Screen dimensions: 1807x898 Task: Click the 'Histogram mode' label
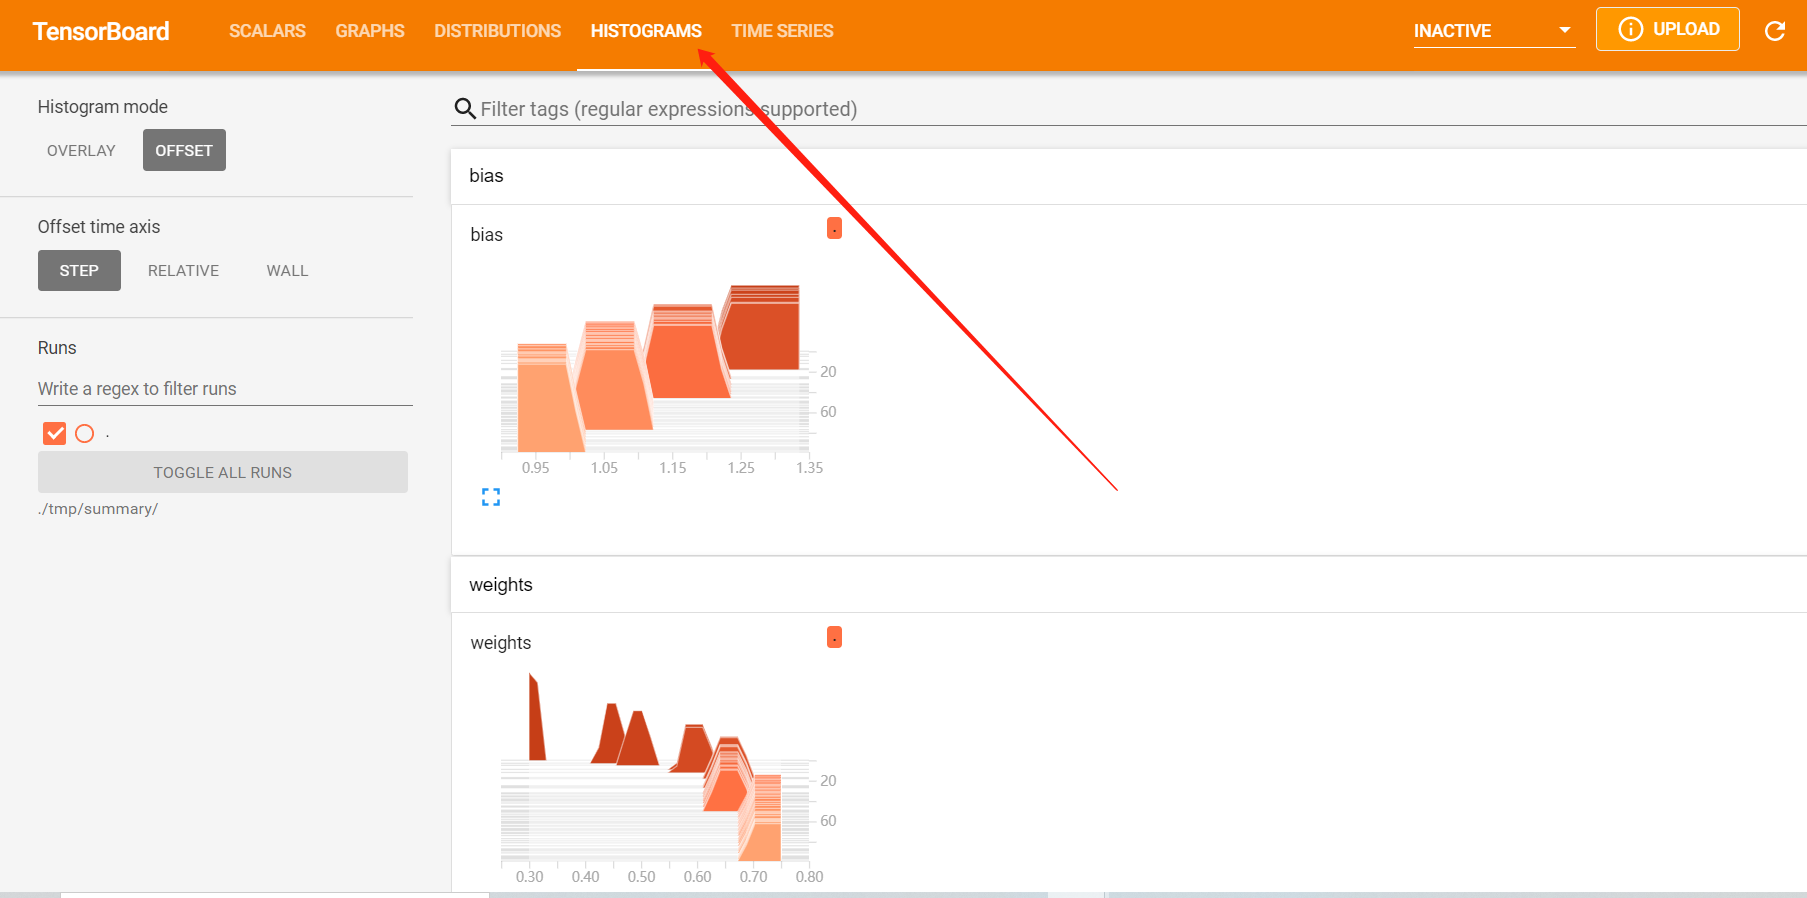tap(103, 107)
